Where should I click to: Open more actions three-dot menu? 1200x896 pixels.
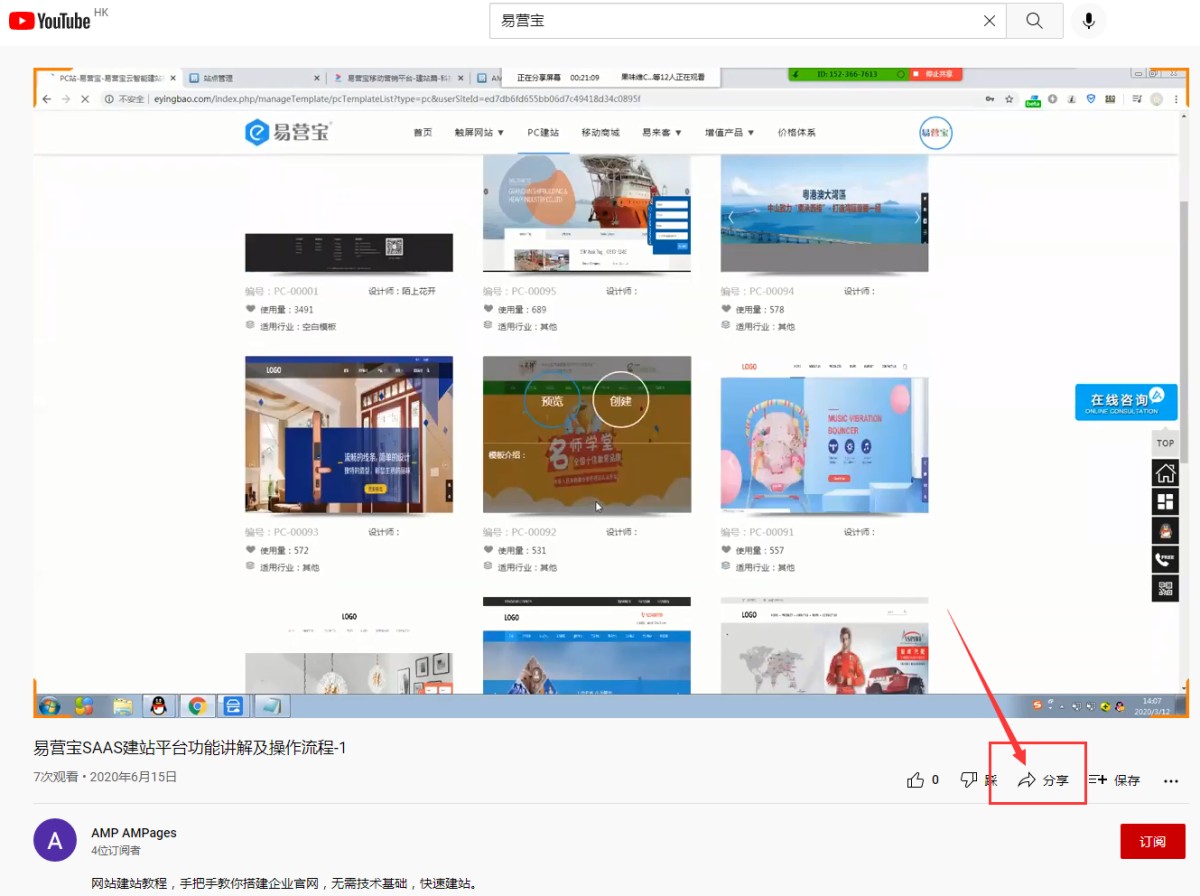click(1171, 780)
